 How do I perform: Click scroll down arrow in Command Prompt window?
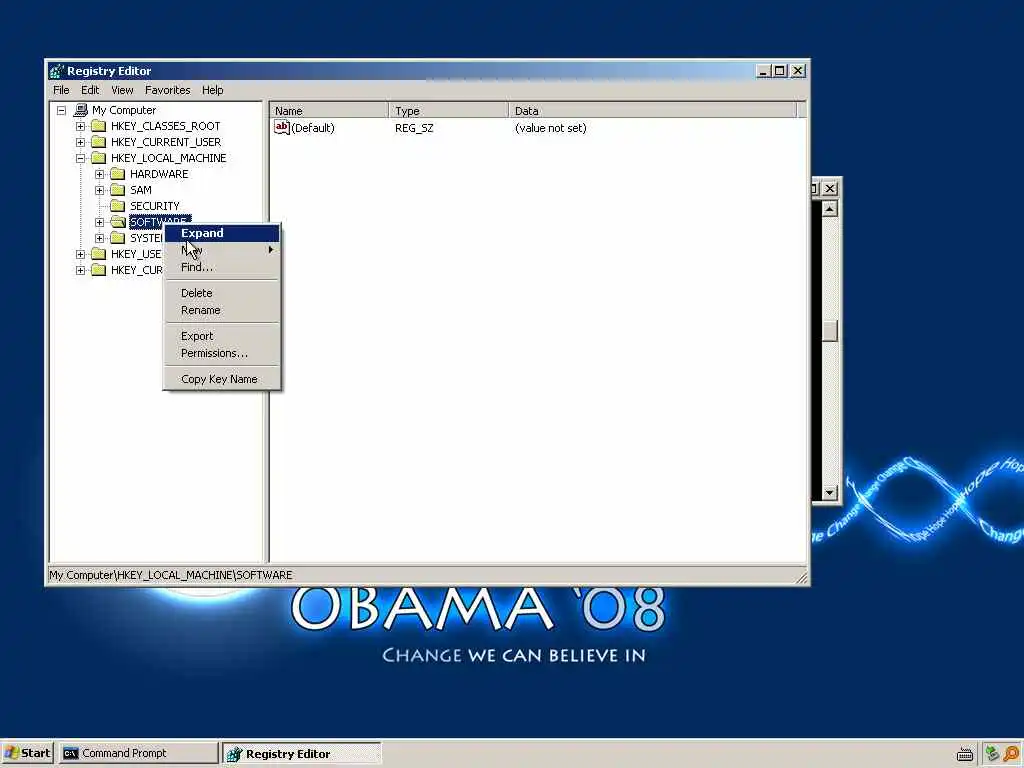829,493
